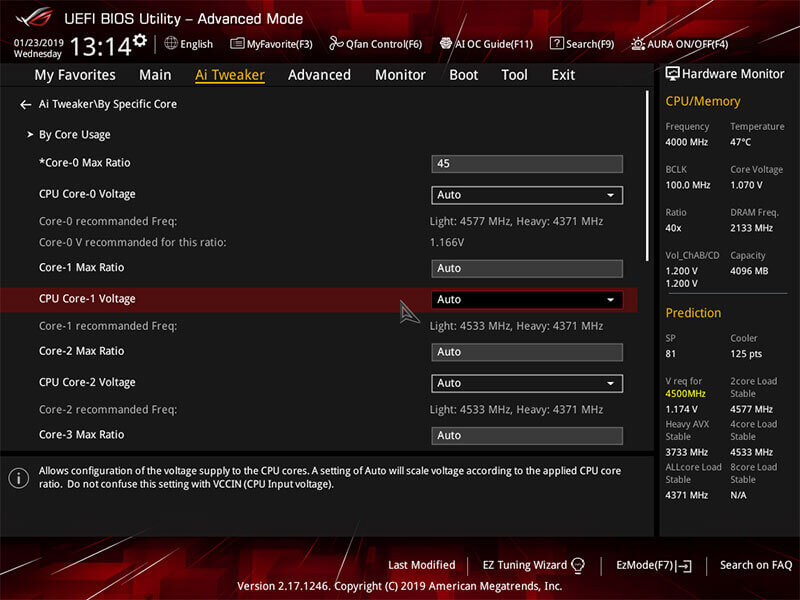Image resolution: width=800 pixels, height=600 pixels.
Task: Click the Qfan fan icon
Action: (x=336, y=43)
